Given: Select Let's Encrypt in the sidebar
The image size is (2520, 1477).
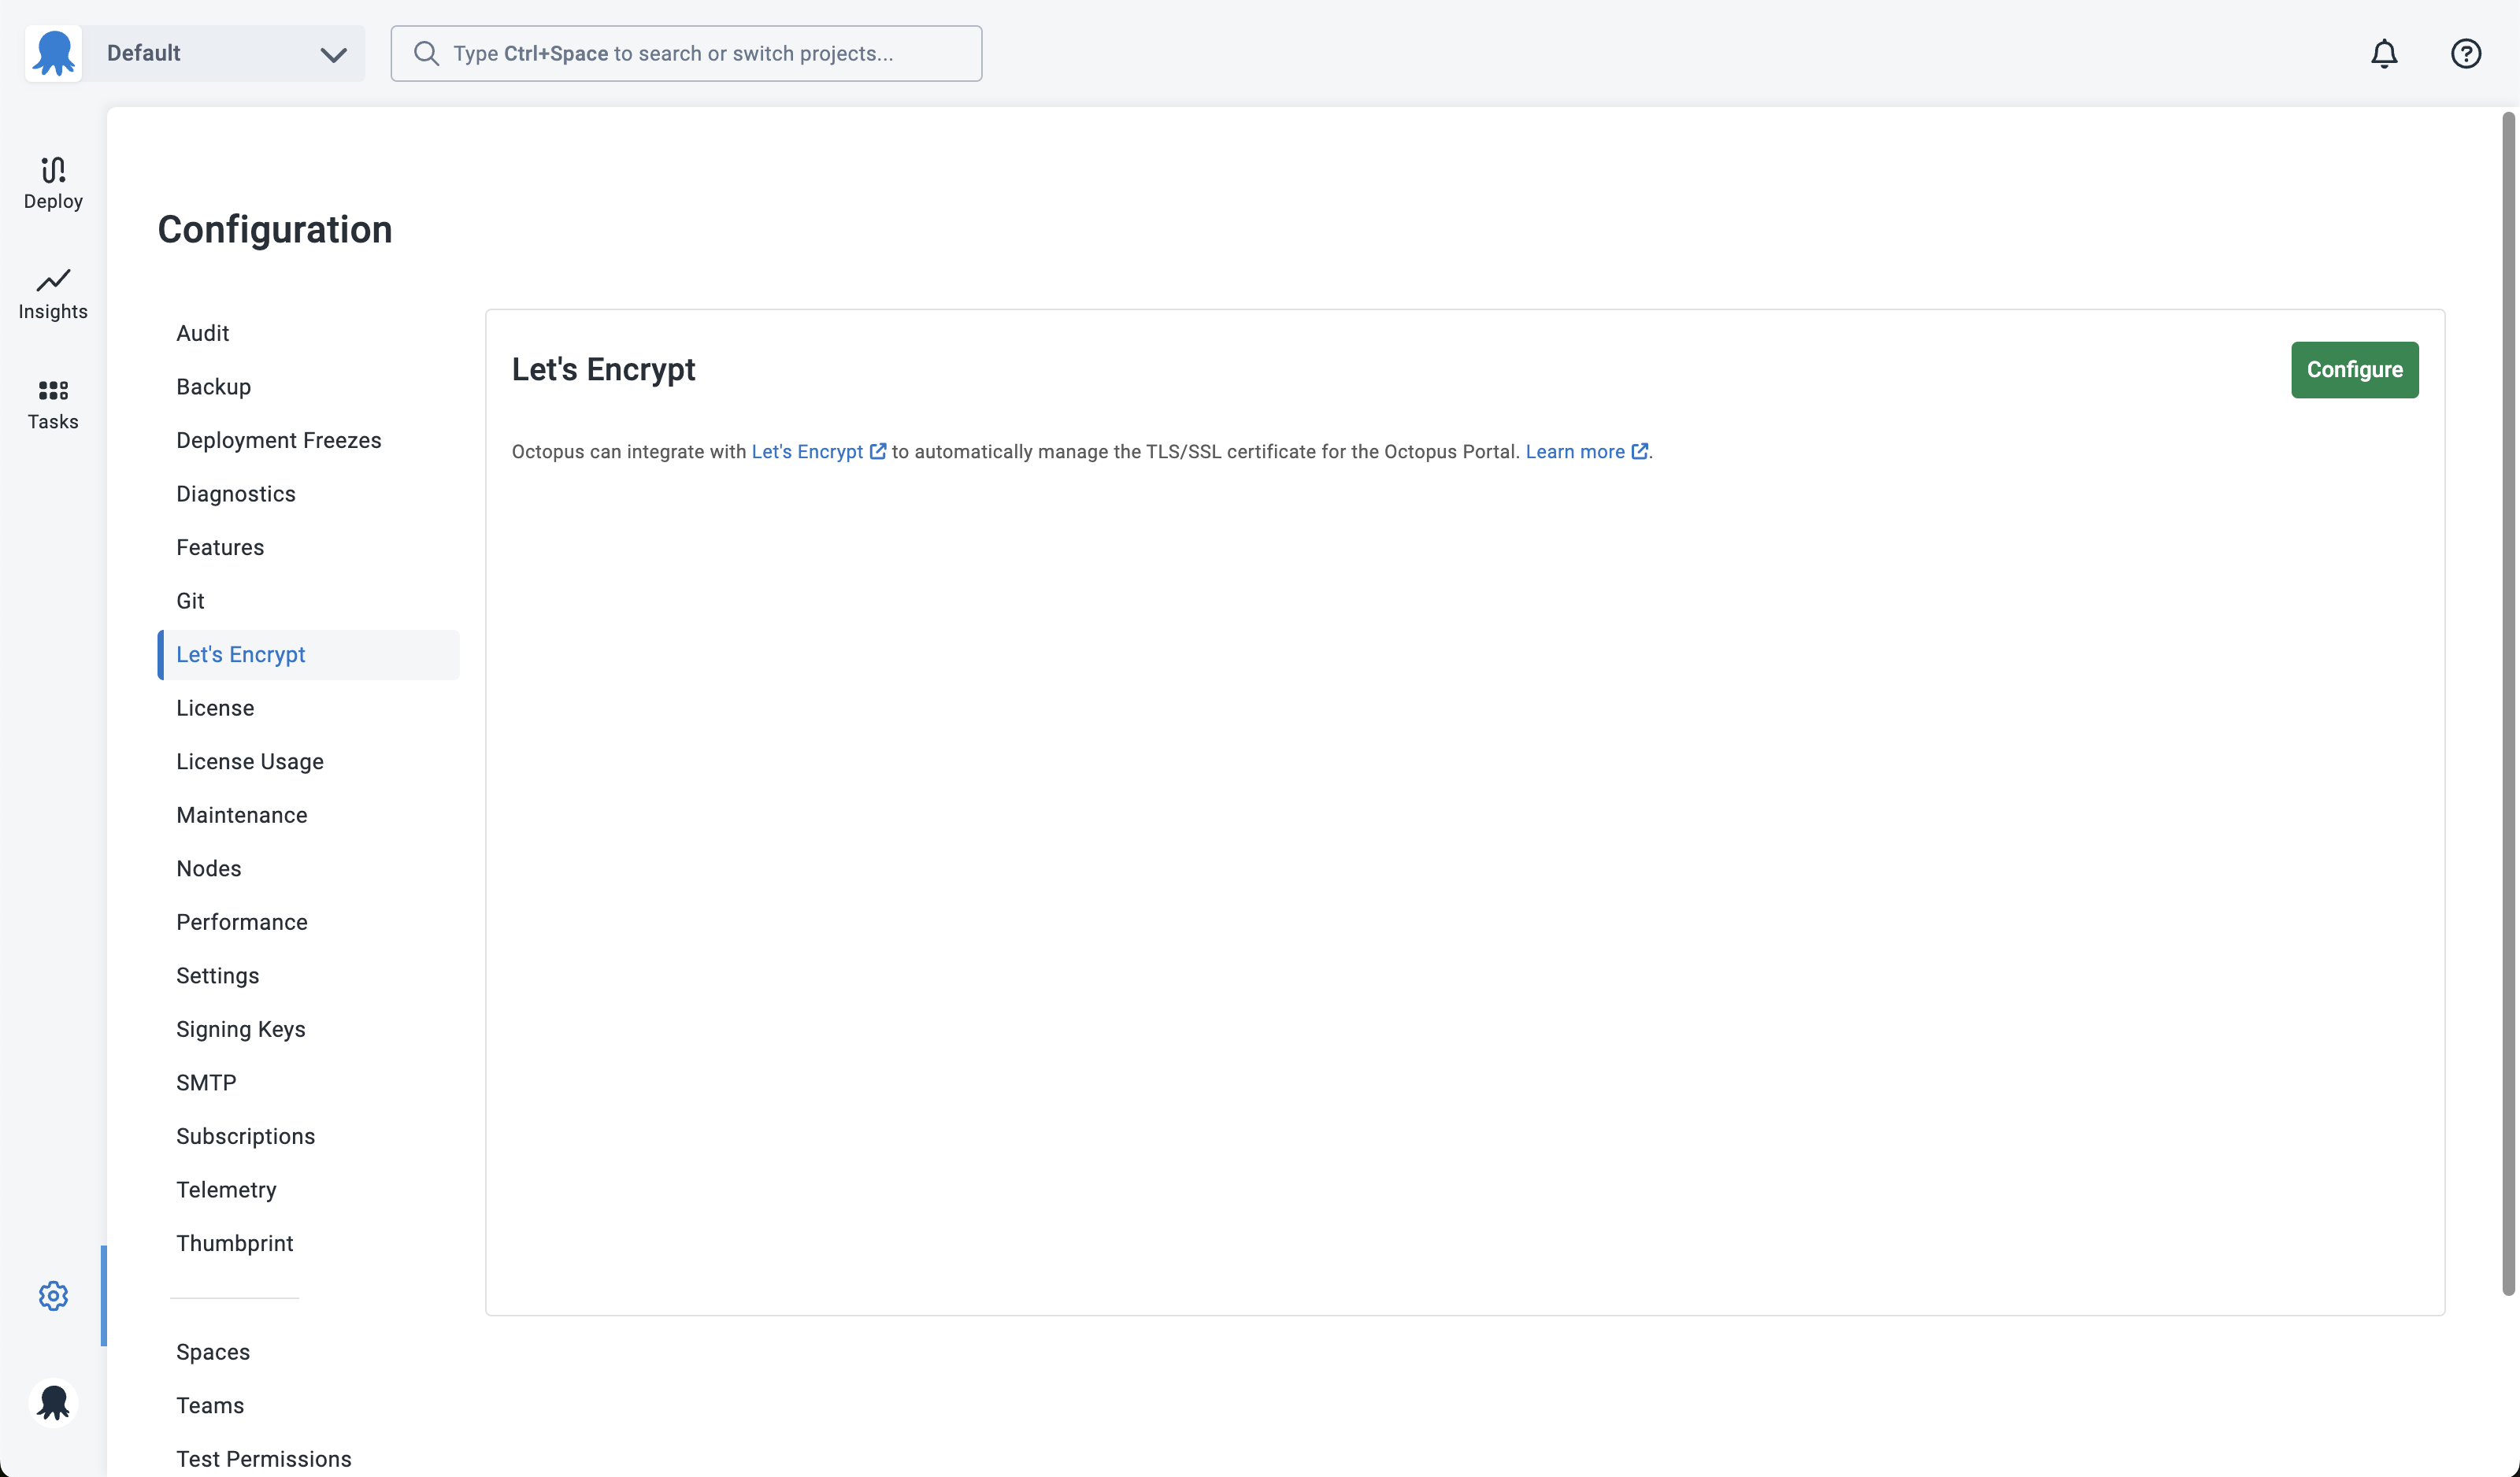Looking at the screenshot, I should click(308, 655).
